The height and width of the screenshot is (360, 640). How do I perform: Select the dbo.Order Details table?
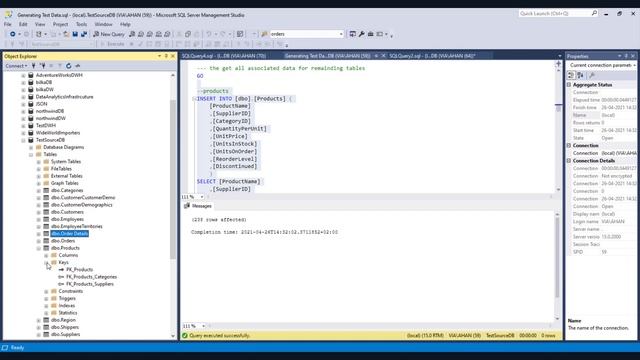pos(69,234)
